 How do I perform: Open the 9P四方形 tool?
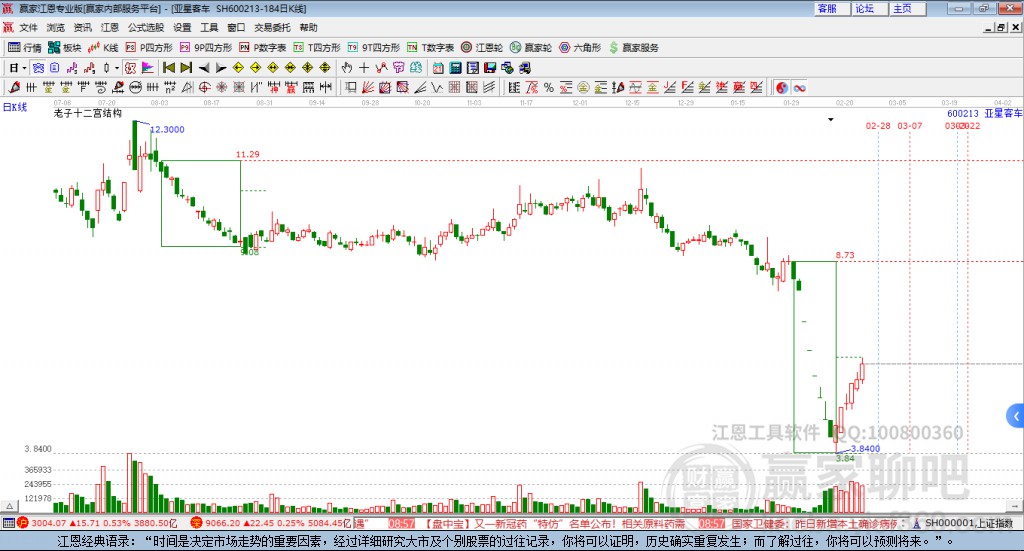tap(205, 48)
